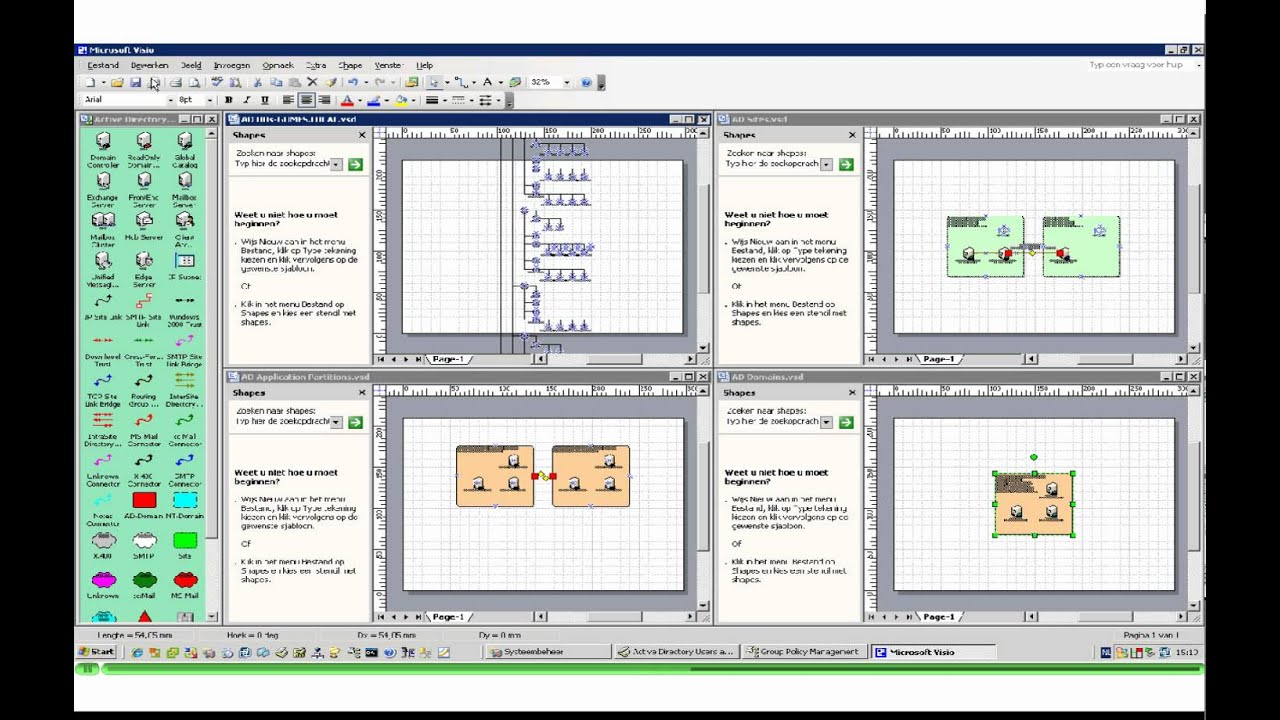Expand shape search dropdown in AD Domains window
This screenshot has height=720, width=1280.
[827, 422]
